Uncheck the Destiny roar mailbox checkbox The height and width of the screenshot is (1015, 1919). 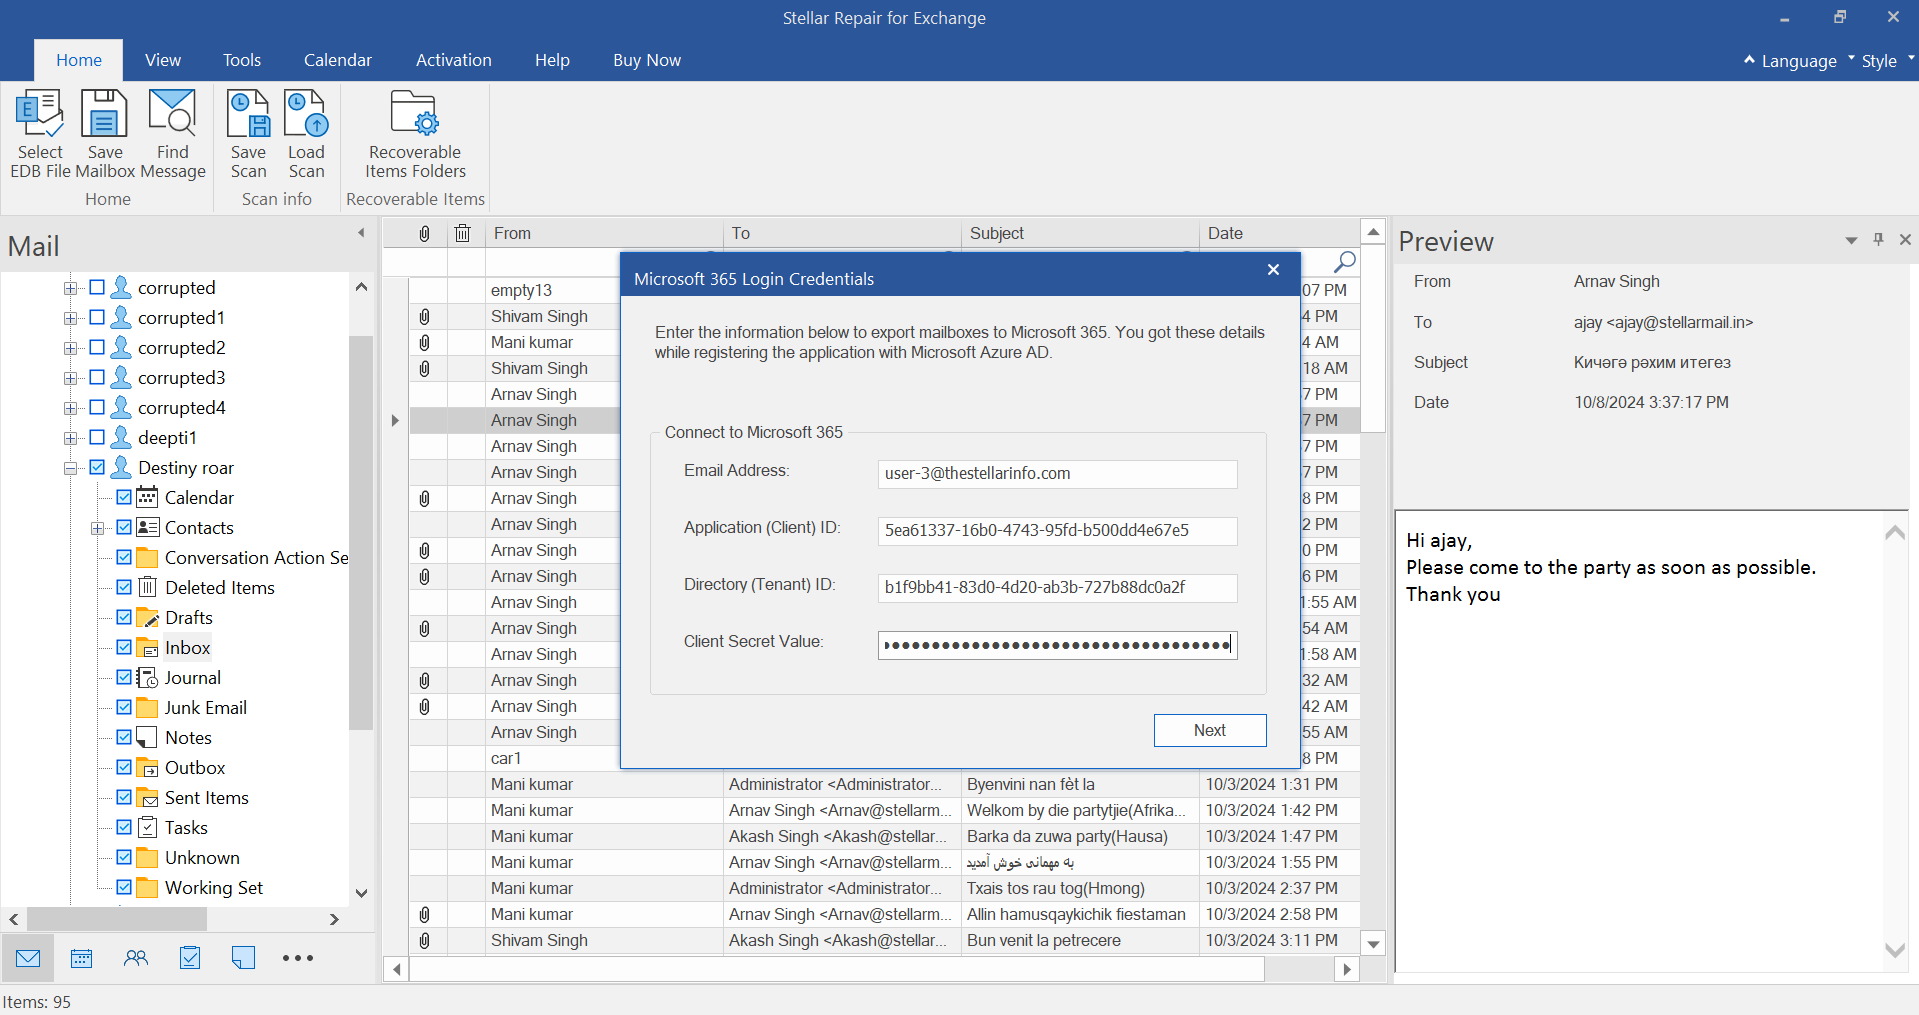click(97, 467)
